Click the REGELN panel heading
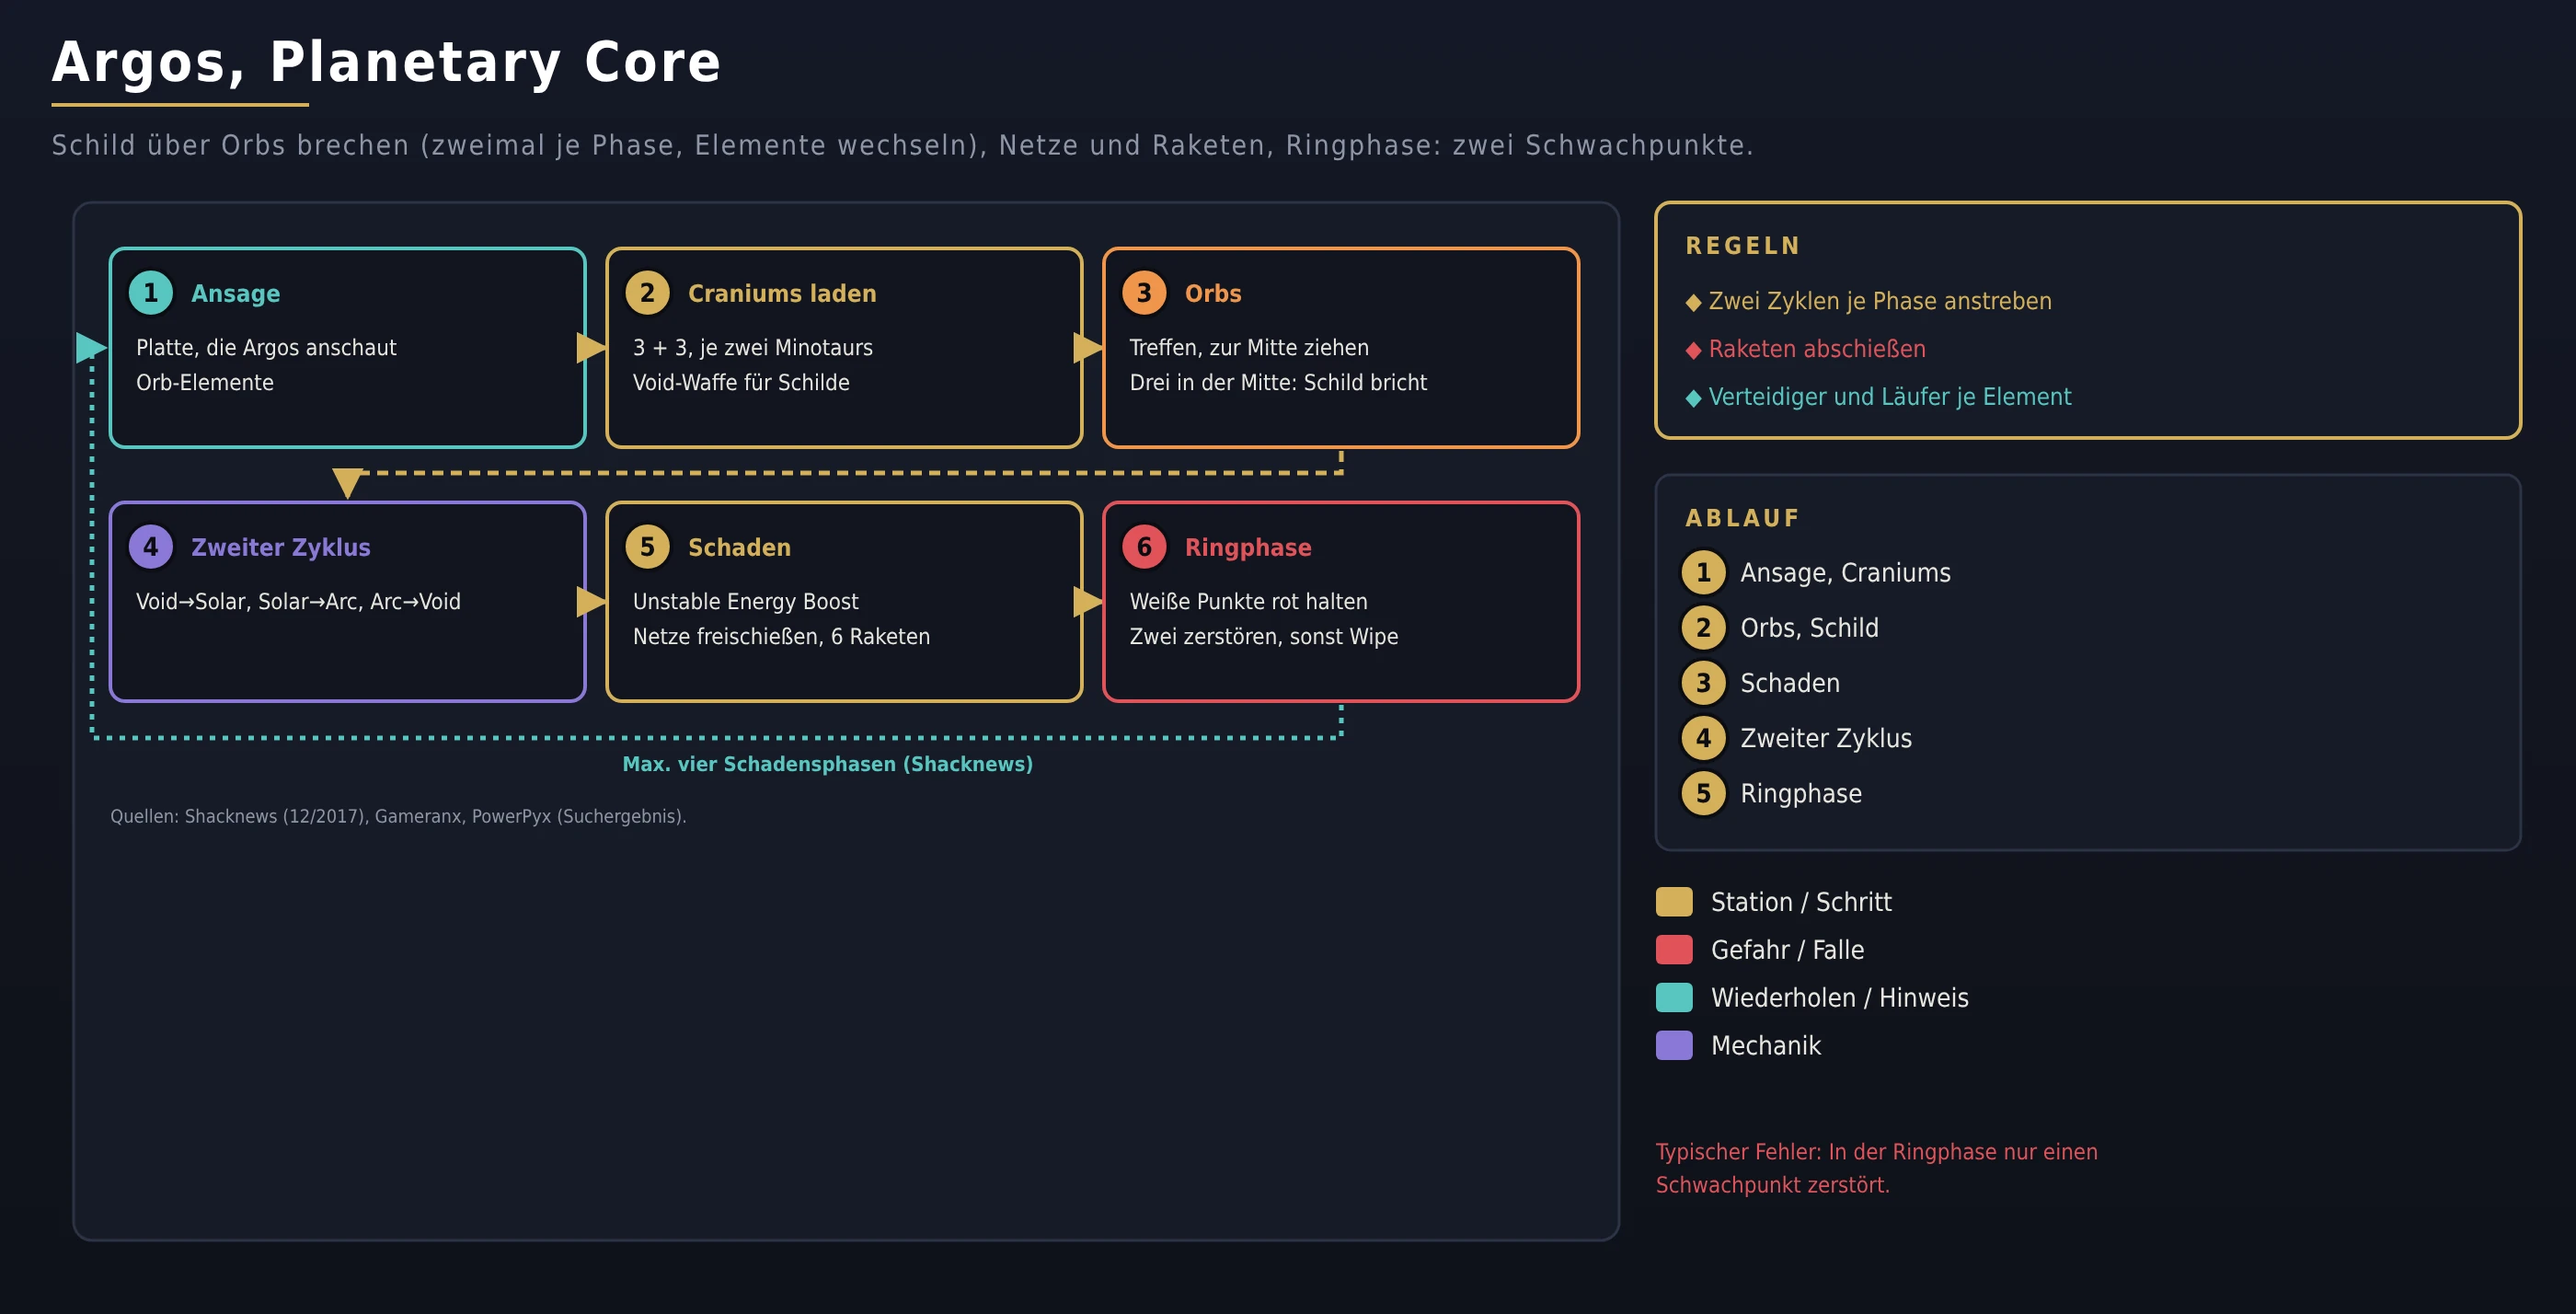 click(x=1743, y=246)
